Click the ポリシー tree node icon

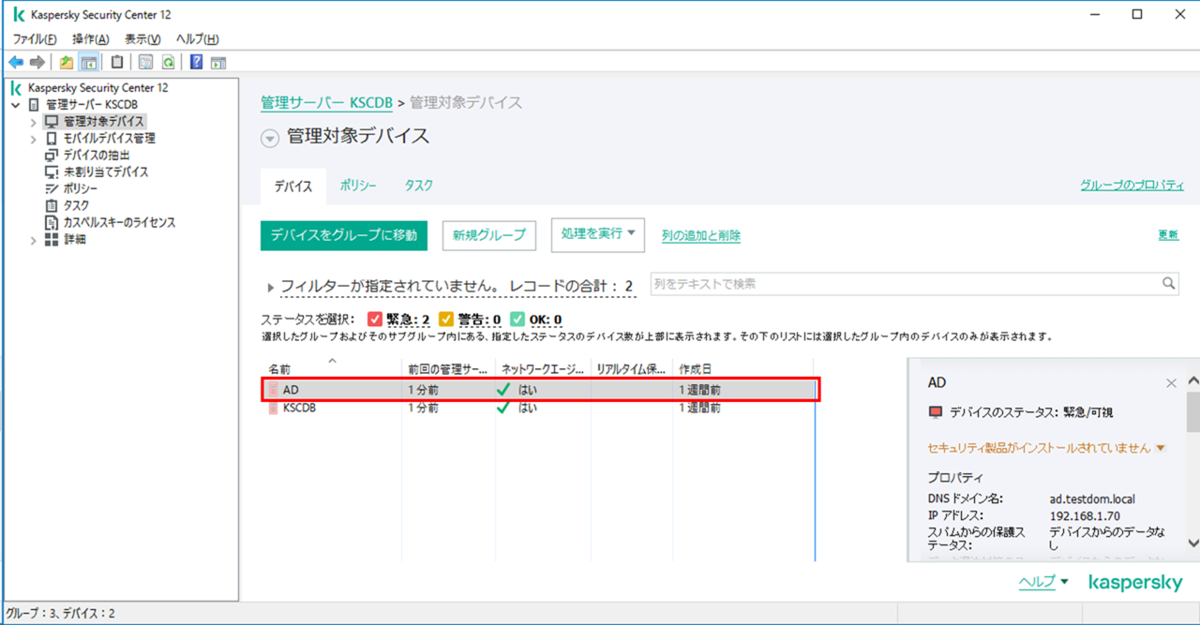tap(52, 189)
